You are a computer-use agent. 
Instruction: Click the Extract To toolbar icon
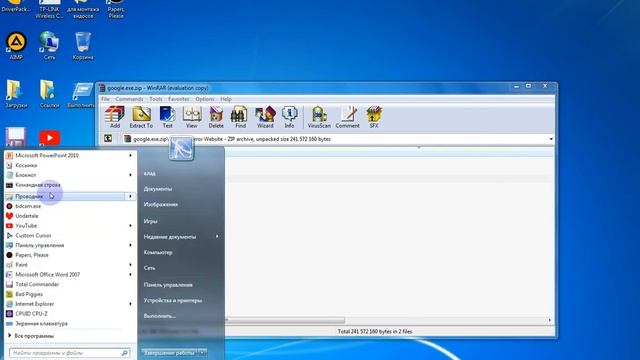[141, 117]
